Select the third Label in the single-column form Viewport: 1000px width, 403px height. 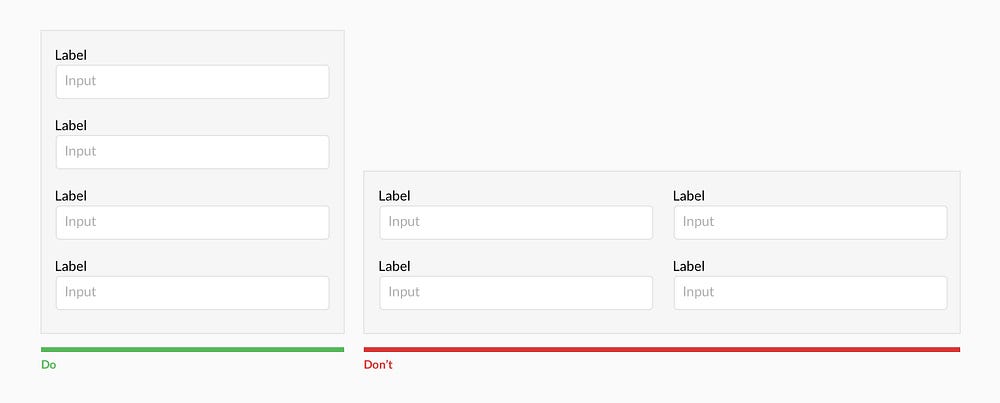(x=71, y=196)
